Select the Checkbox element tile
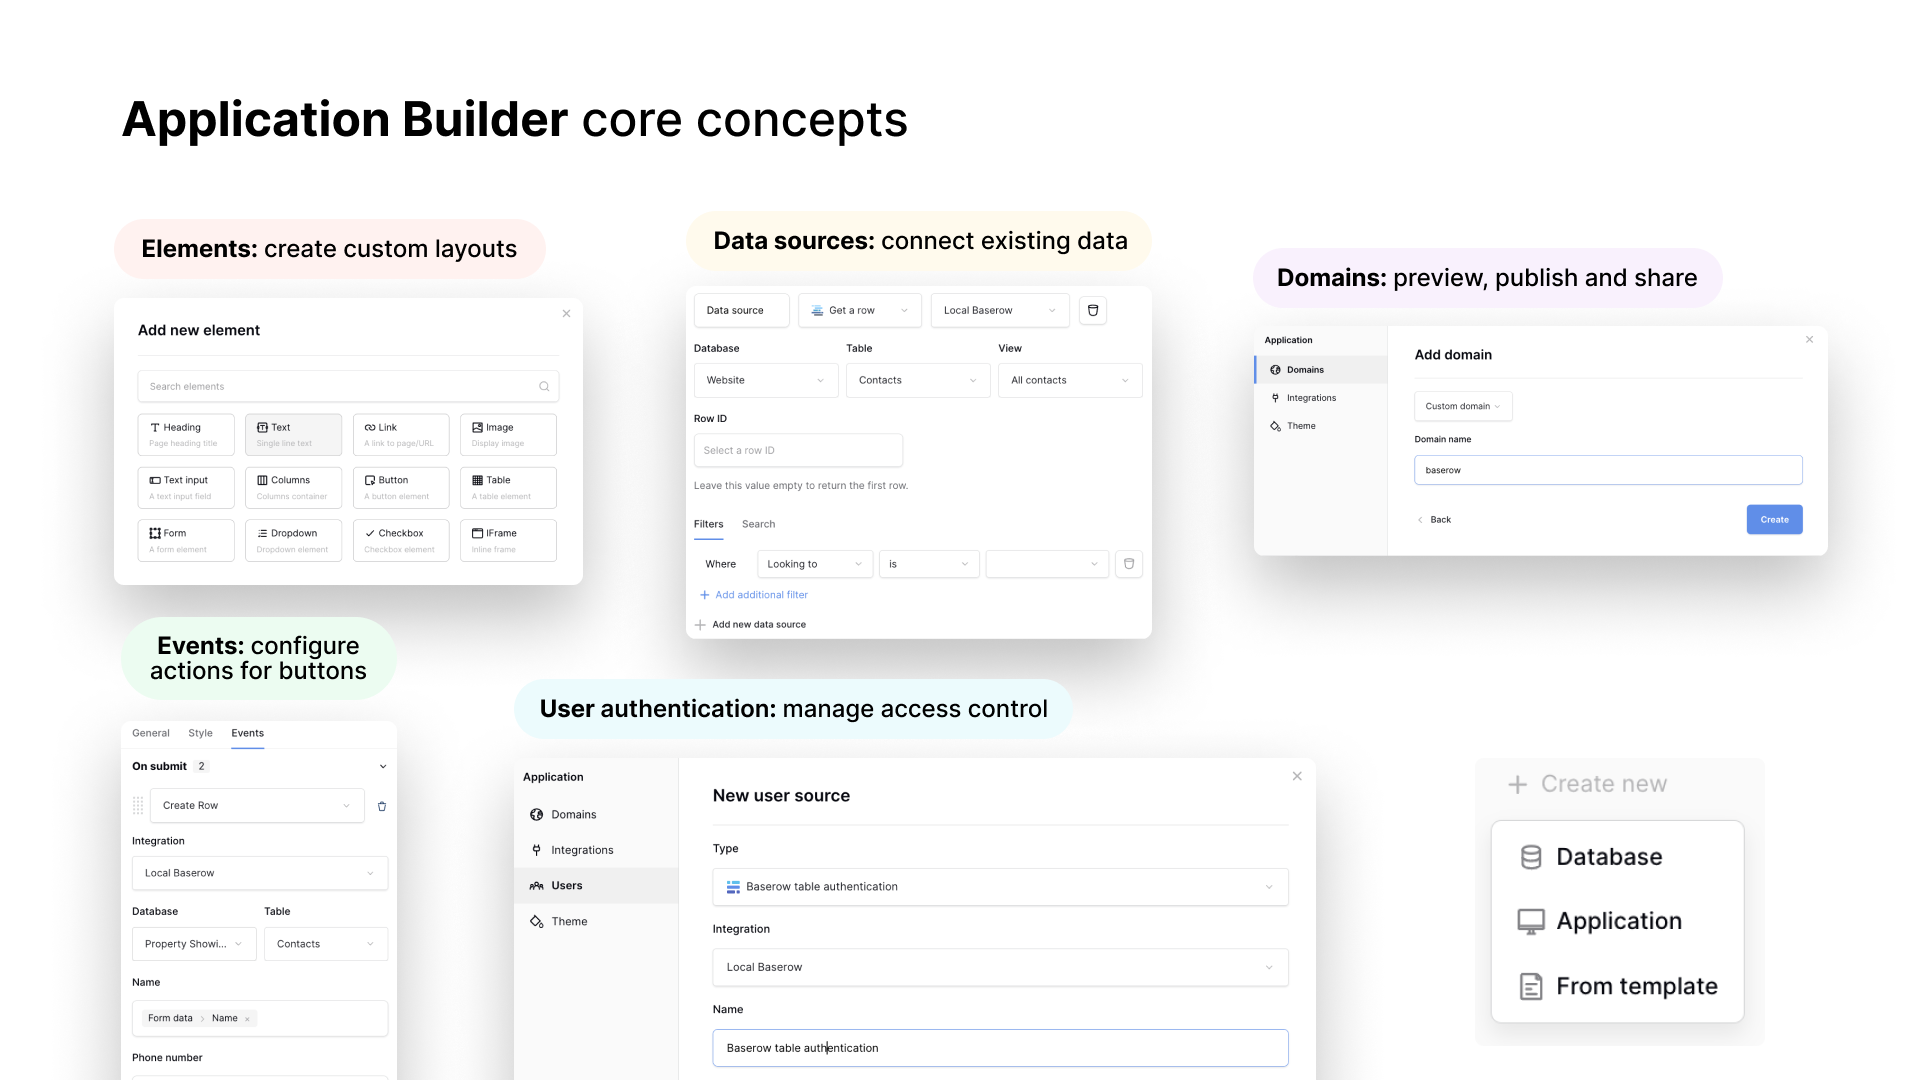1920x1080 pixels. tap(400, 540)
